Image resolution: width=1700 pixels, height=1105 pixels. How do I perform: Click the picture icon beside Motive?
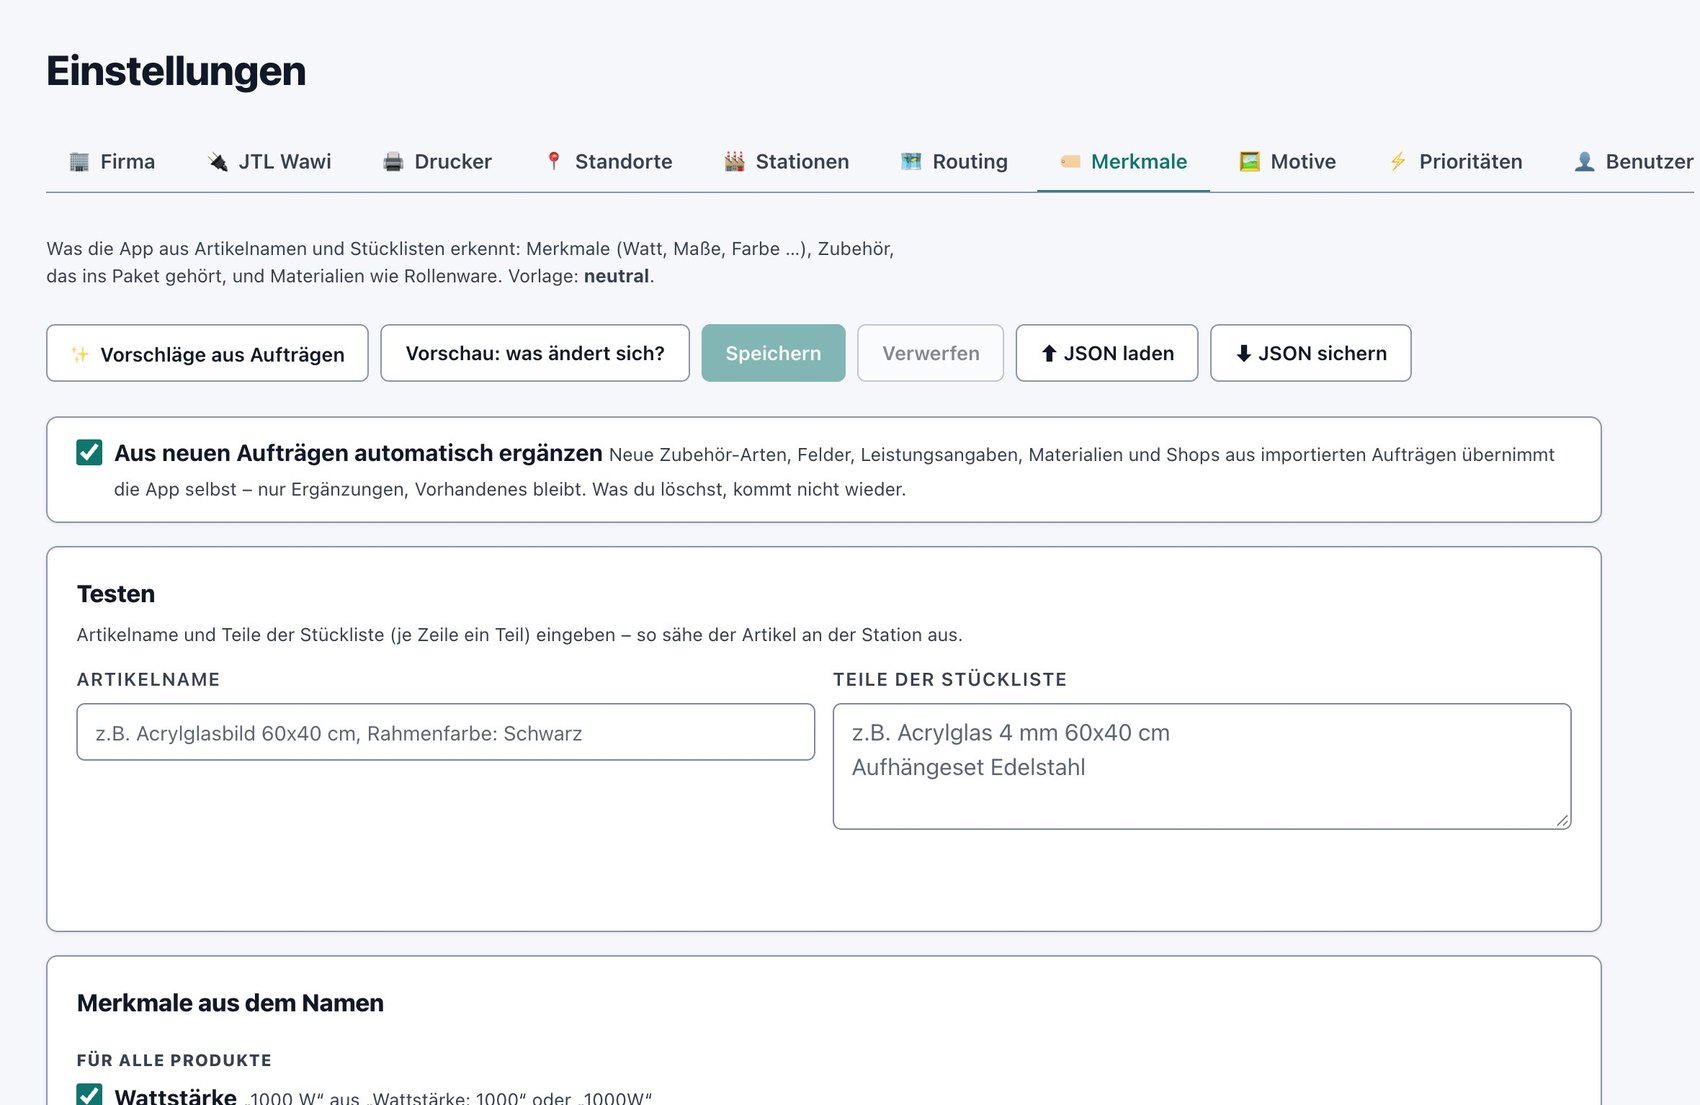pyautogui.click(x=1249, y=162)
